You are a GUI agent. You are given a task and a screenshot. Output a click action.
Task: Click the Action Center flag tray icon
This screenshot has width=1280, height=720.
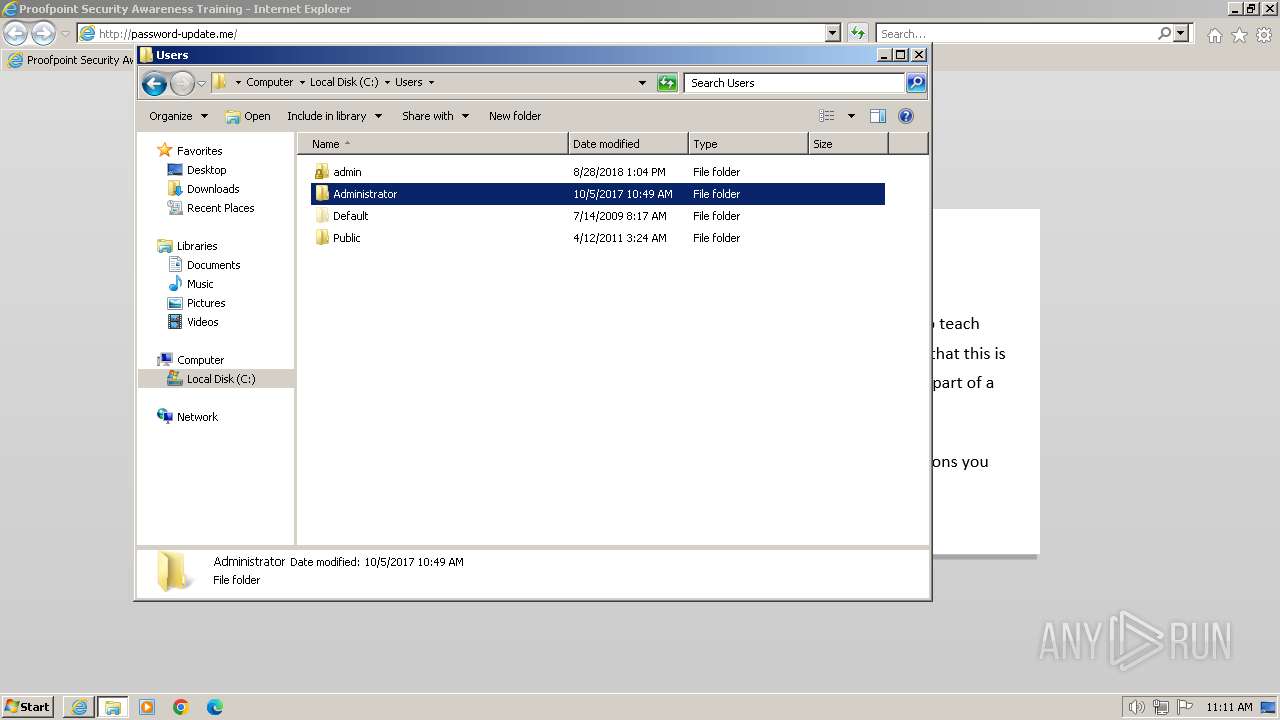tap(1185, 707)
